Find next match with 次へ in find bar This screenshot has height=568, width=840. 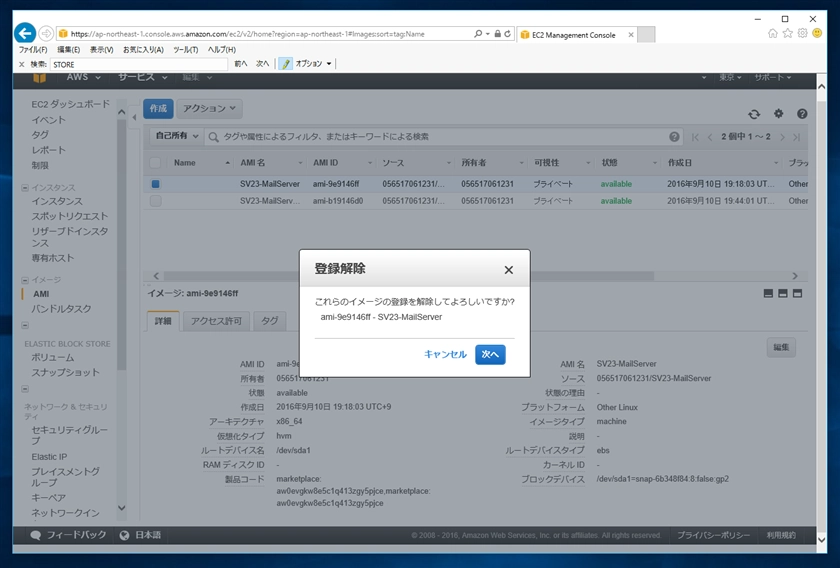pyautogui.click(x=262, y=64)
